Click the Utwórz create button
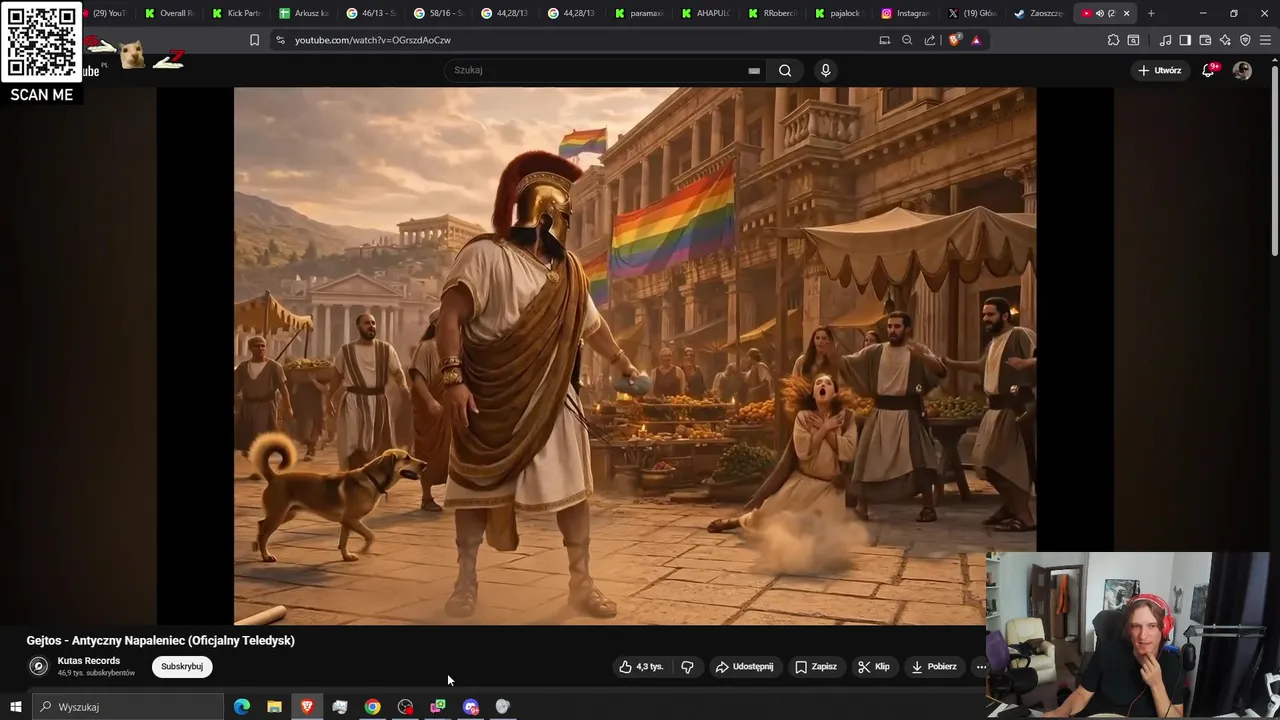 tap(1160, 70)
